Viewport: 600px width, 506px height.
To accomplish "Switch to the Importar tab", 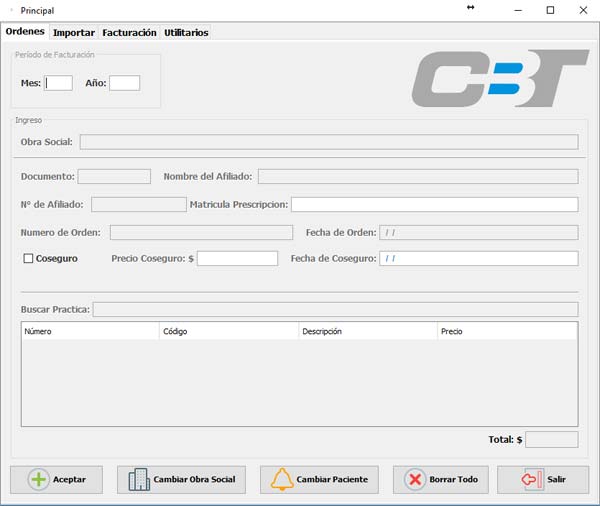I will click(73, 32).
